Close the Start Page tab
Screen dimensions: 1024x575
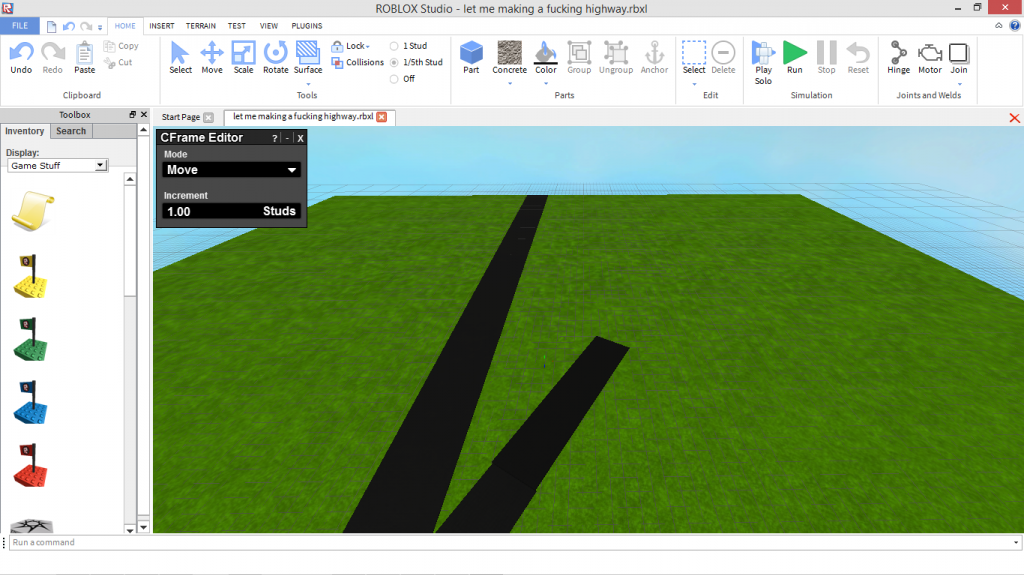point(208,118)
